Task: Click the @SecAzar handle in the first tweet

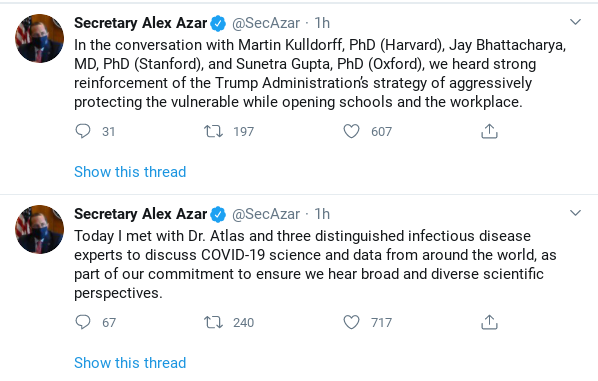Action: point(266,23)
